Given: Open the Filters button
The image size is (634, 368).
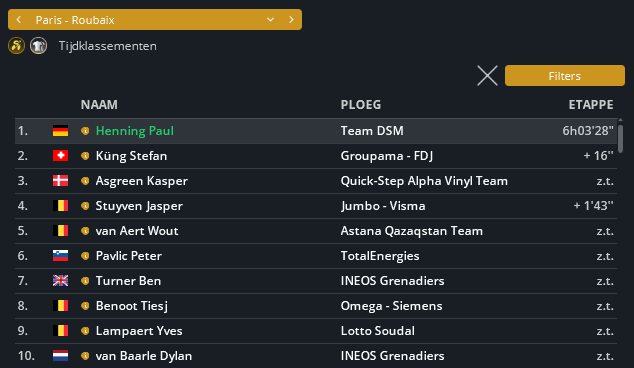Looking at the screenshot, I should click(564, 76).
